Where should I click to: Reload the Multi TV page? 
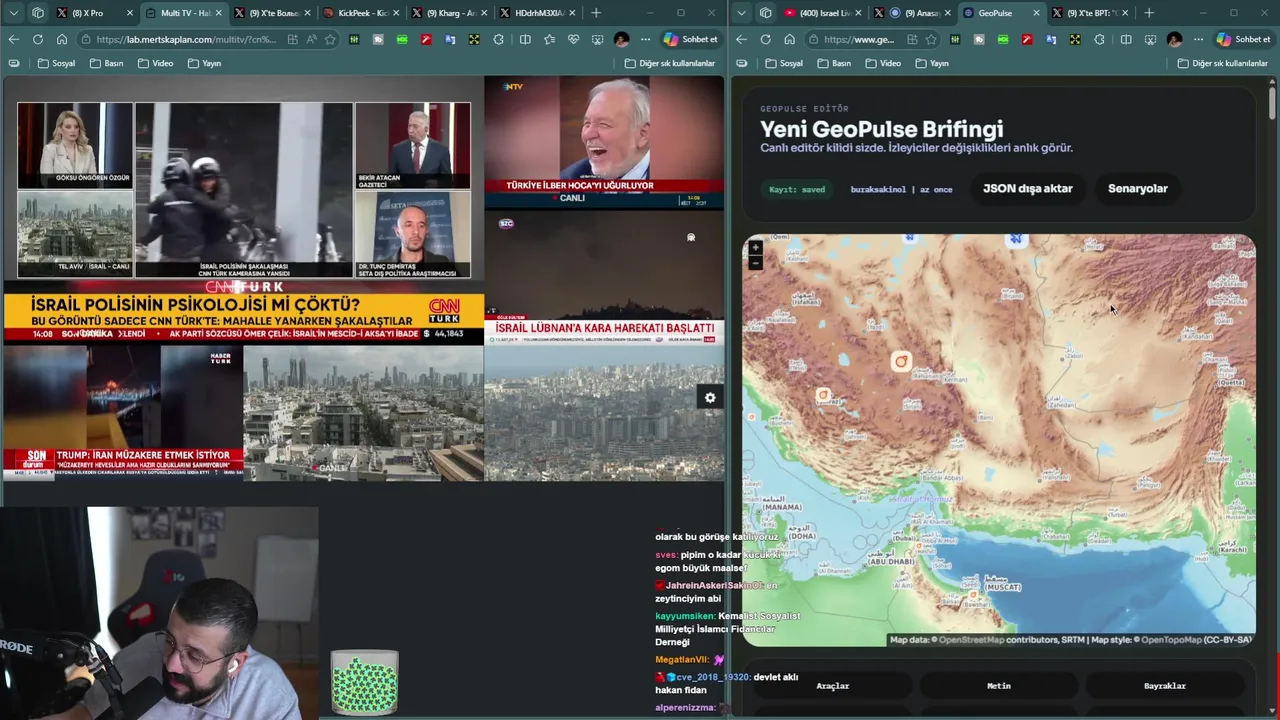pos(37,39)
